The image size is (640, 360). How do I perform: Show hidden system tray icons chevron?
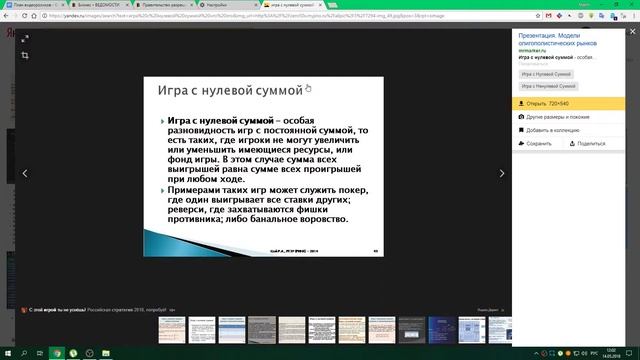(x=536, y=353)
